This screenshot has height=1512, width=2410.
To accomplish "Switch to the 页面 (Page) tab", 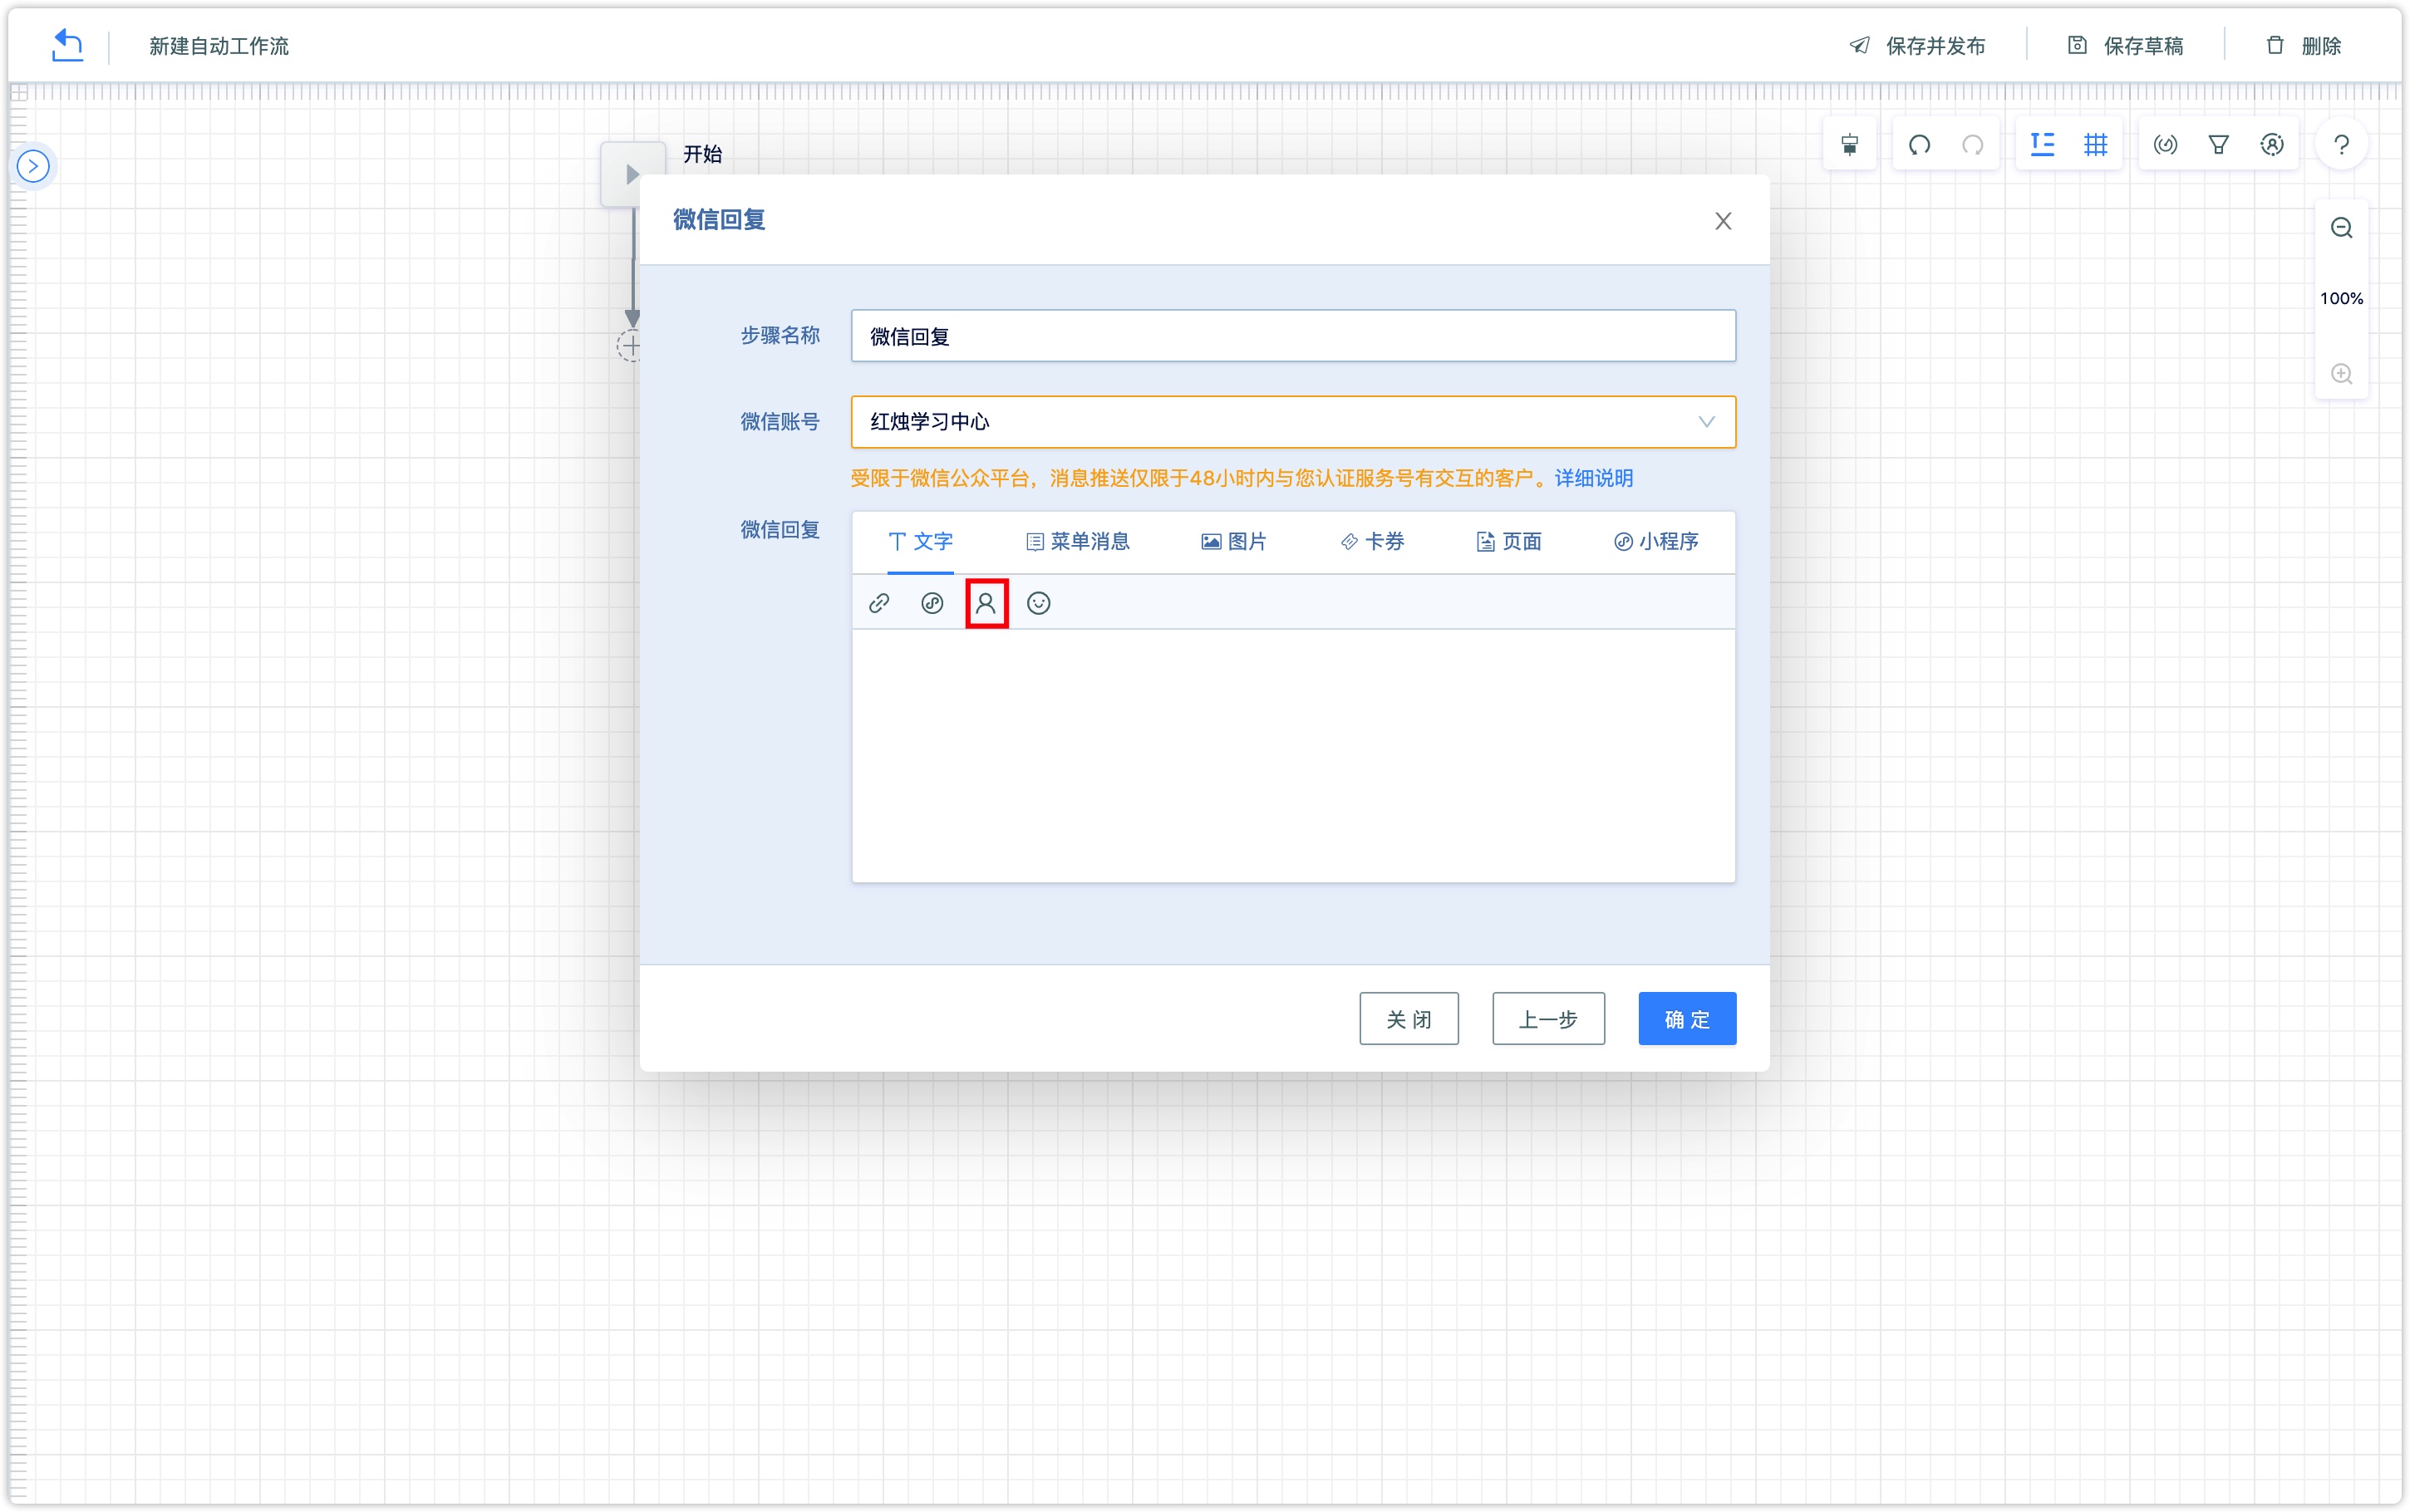I will click(1509, 541).
